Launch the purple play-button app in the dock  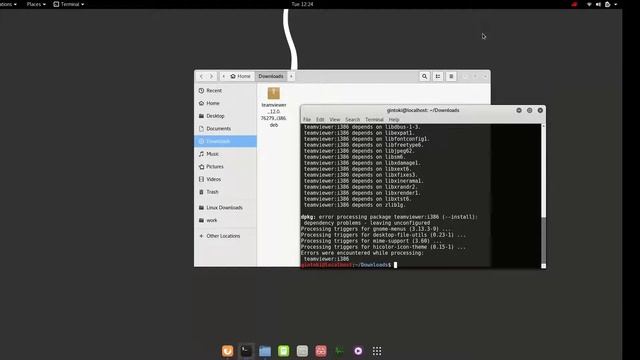[x=358, y=351]
